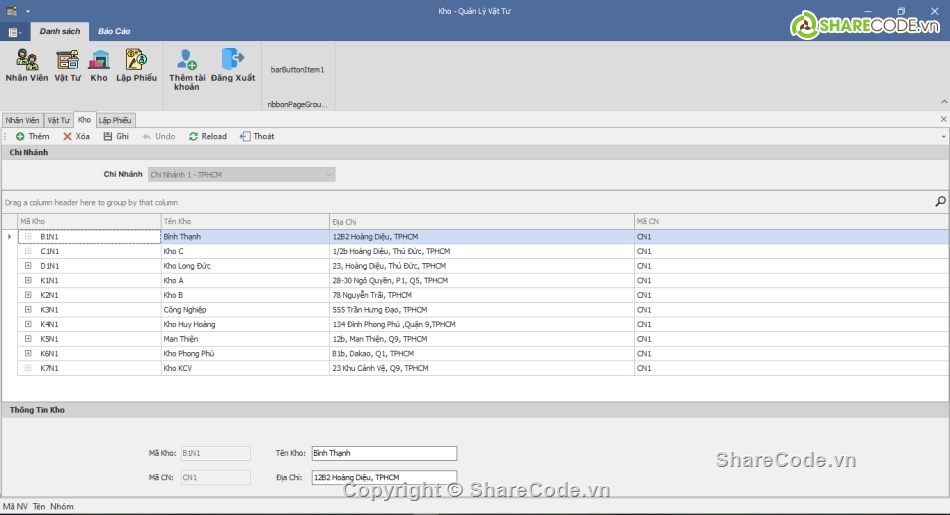The height and width of the screenshot is (515, 950).
Task: Expand the C1N1 row
Action: 28,251
